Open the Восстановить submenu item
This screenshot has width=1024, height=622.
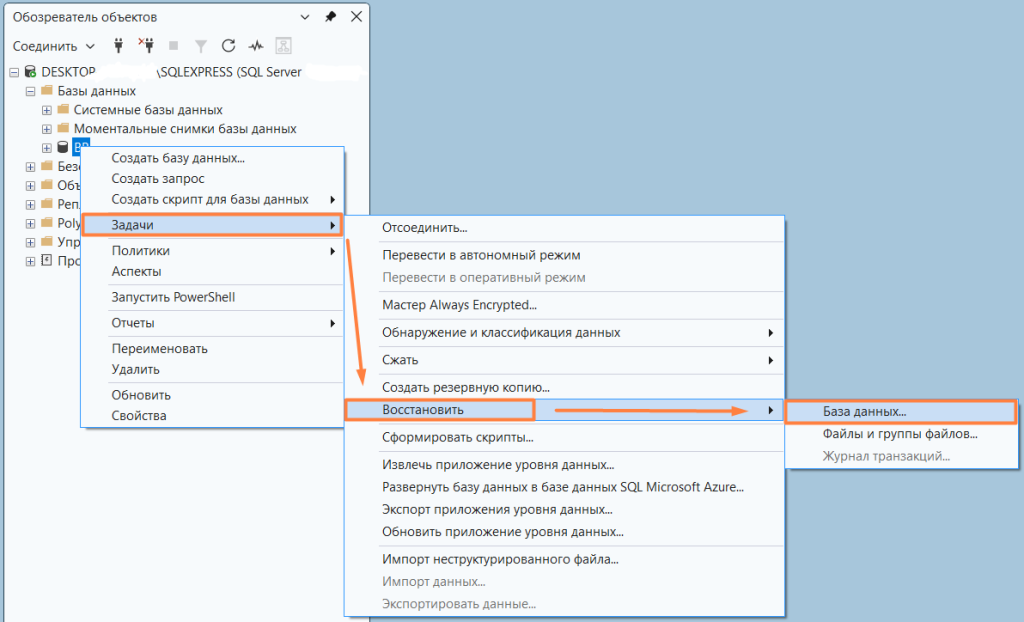[564, 410]
